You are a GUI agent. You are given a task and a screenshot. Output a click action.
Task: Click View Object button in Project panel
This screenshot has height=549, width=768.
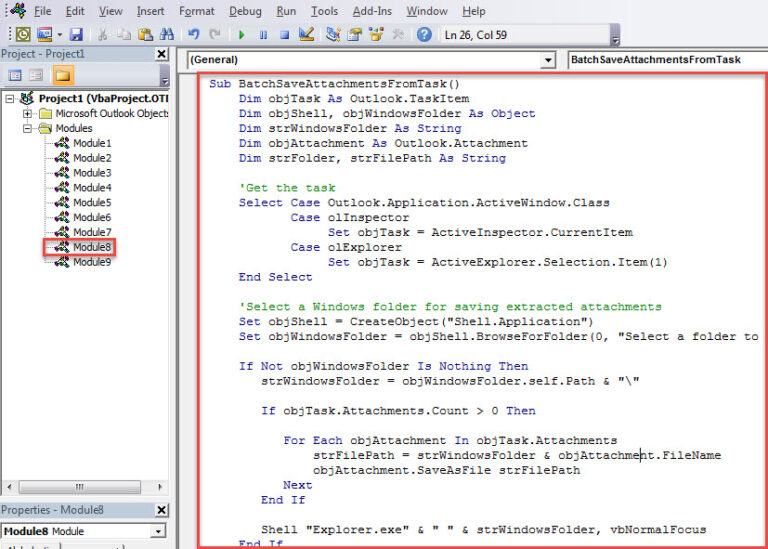pos(37,76)
